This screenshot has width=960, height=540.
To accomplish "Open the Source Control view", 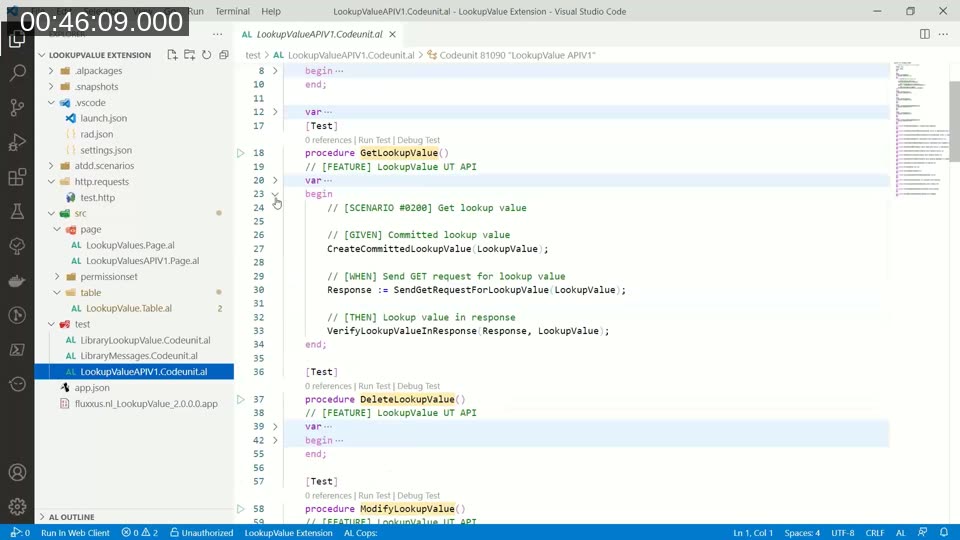I will pyautogui.click(x=17, y=108).
